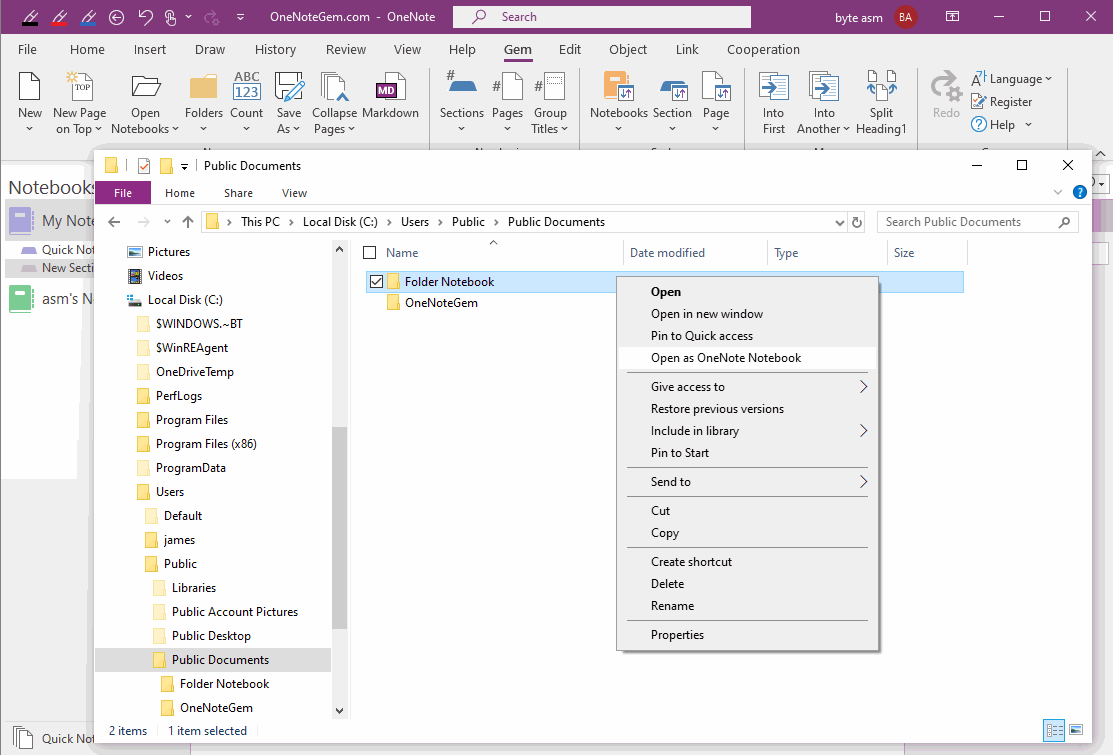The width and height of the screenshot is (1113, 755).
Task: Click the Undo arrow in OneNote title bar
Action: 145,17
